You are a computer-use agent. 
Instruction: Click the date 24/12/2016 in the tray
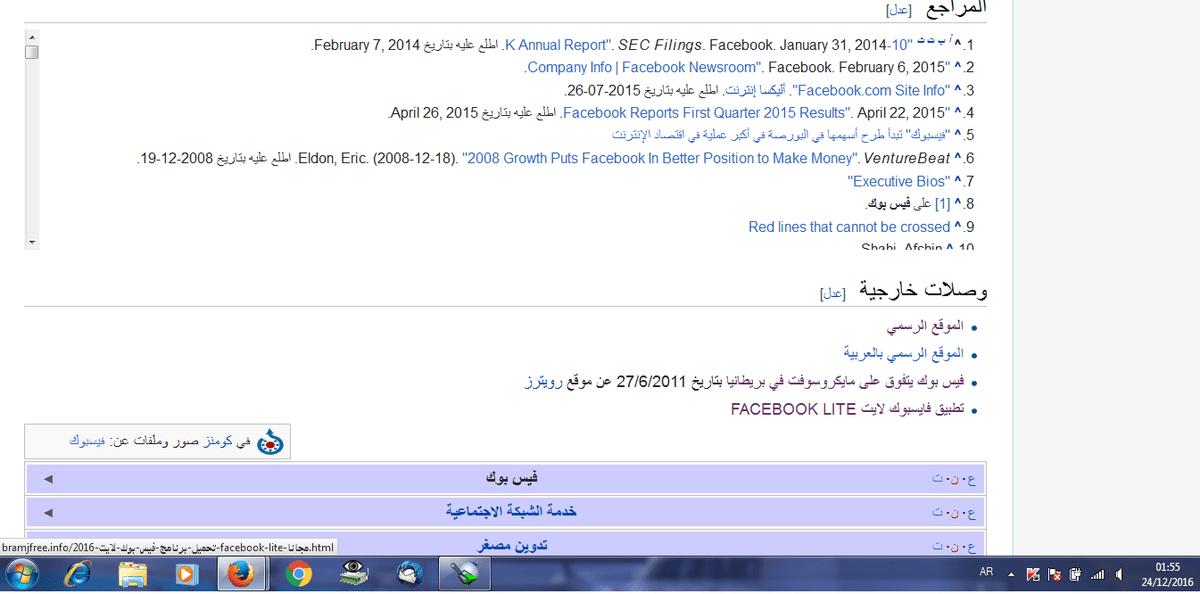click(x=1166, y=582)
